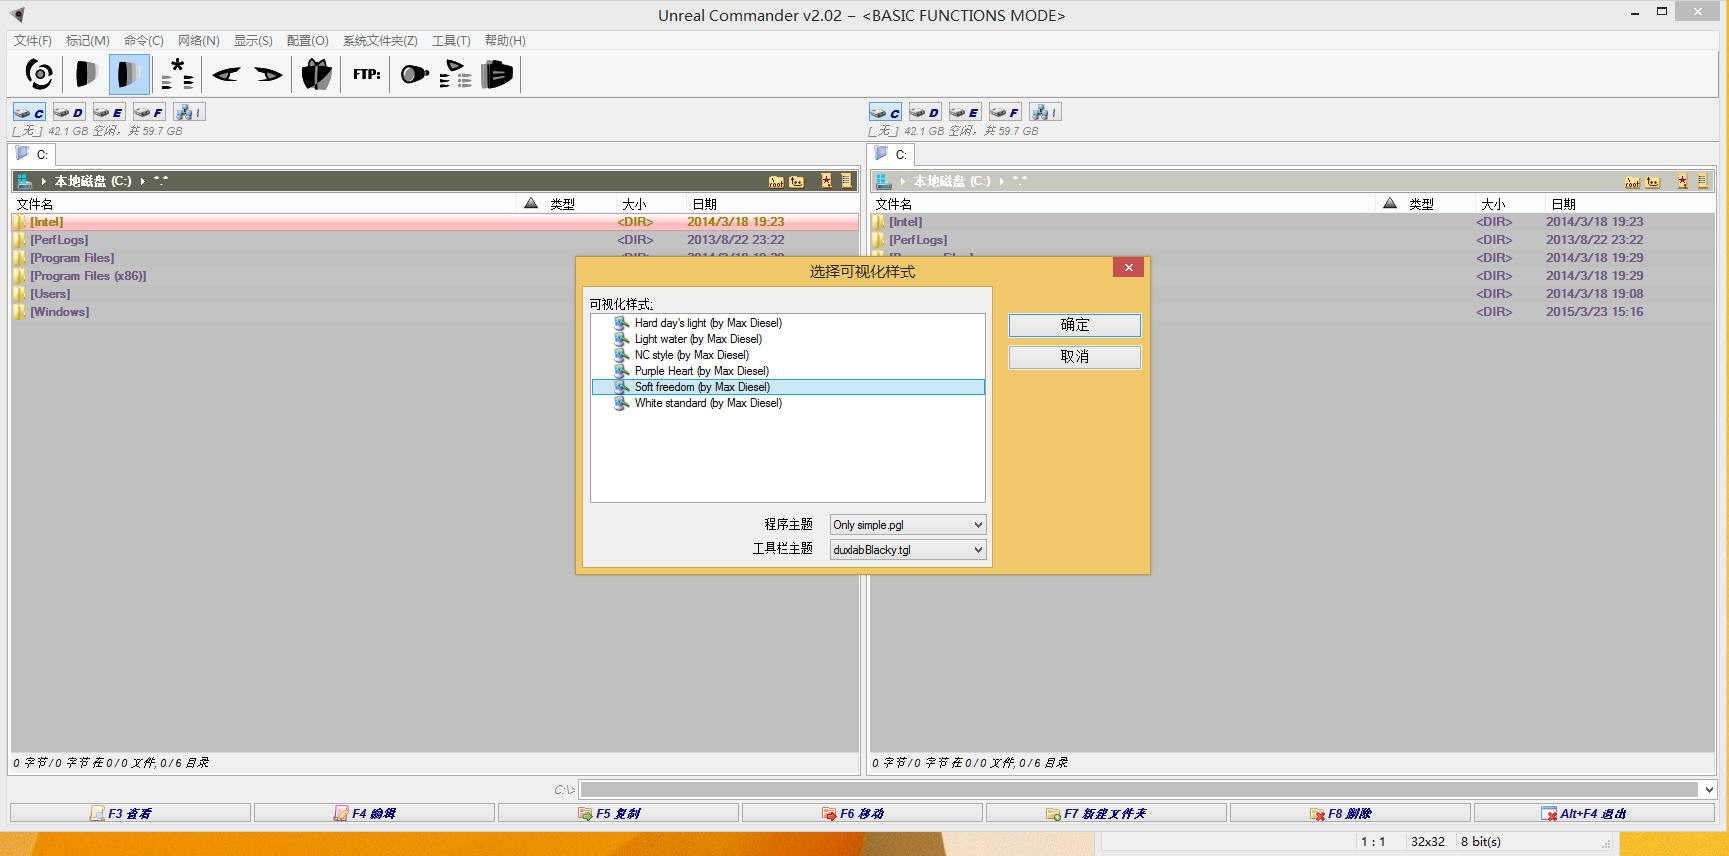Select the NC style visual style

click(788, 355)
